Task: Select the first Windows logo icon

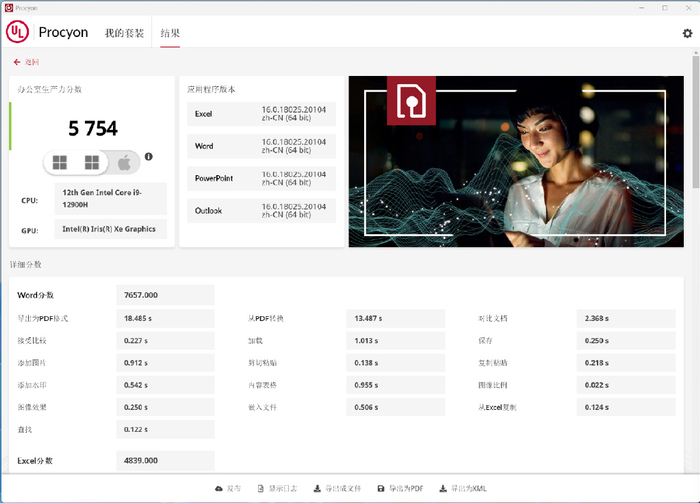Action: tap(60, 162)
